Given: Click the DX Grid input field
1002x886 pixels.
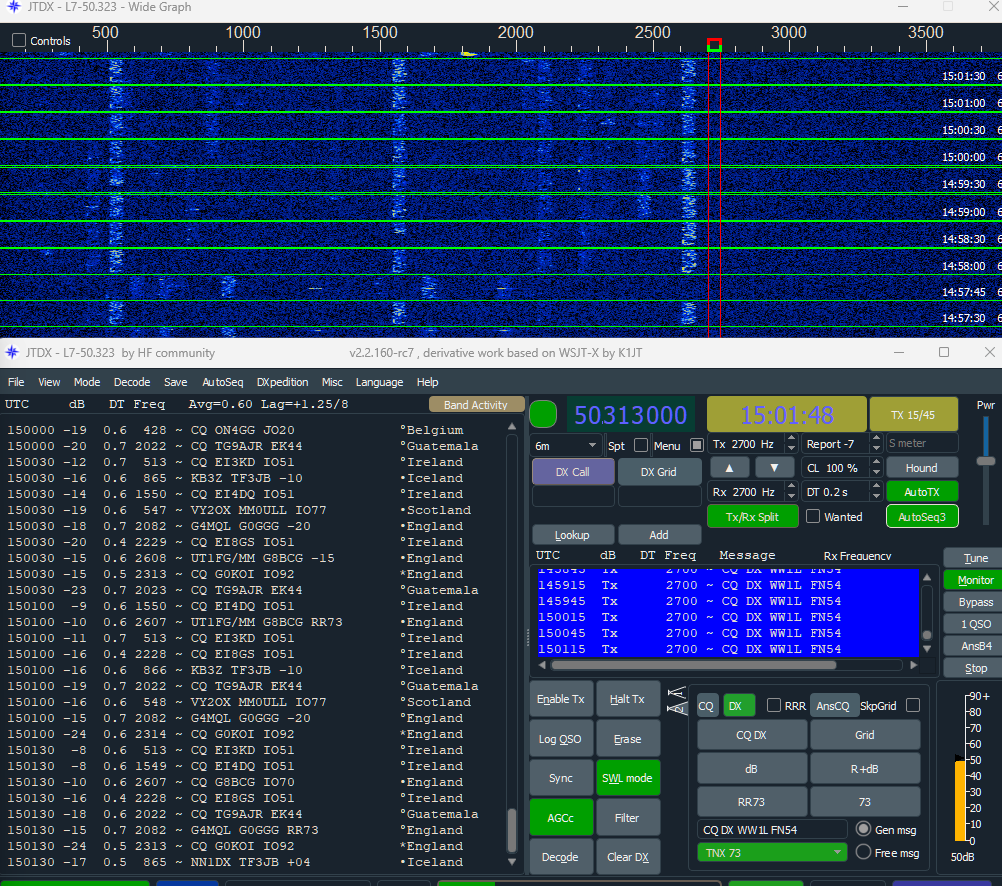Looking at the screenshot, I should pos(659,496).
